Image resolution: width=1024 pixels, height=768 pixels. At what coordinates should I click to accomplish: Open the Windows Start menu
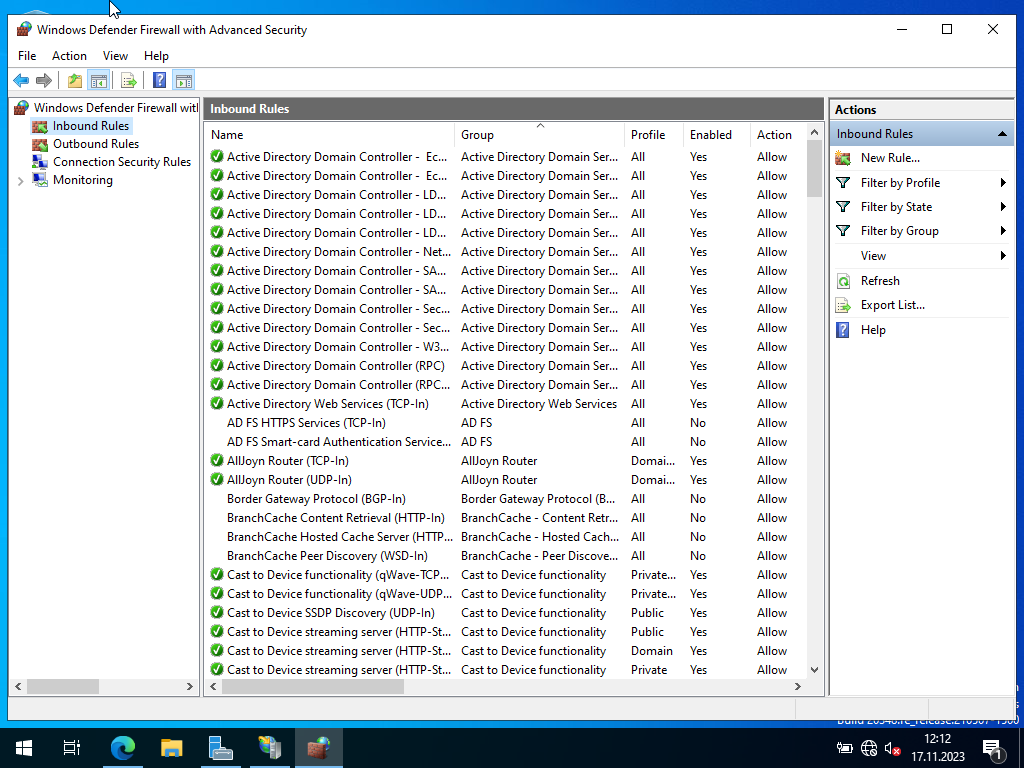pos(24,748)
